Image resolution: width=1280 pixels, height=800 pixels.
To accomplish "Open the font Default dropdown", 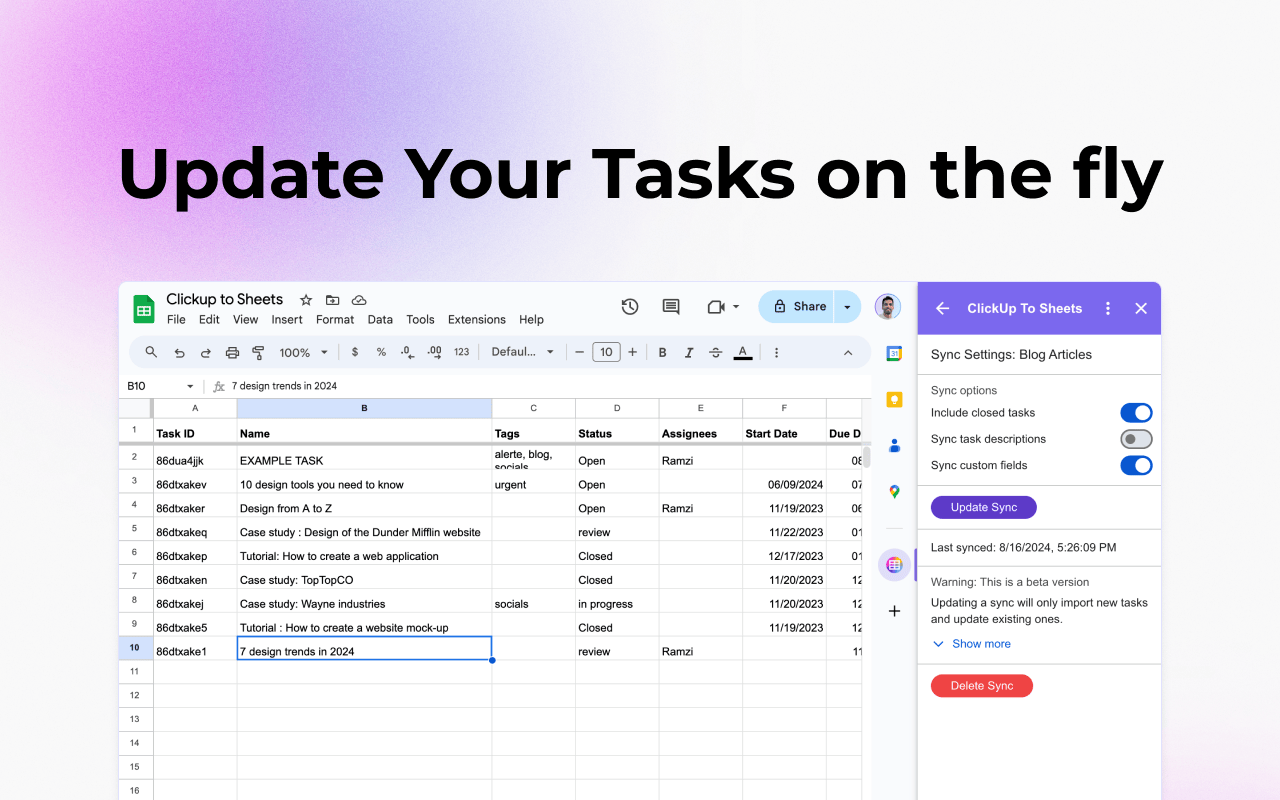I will [x=523, y=352].
